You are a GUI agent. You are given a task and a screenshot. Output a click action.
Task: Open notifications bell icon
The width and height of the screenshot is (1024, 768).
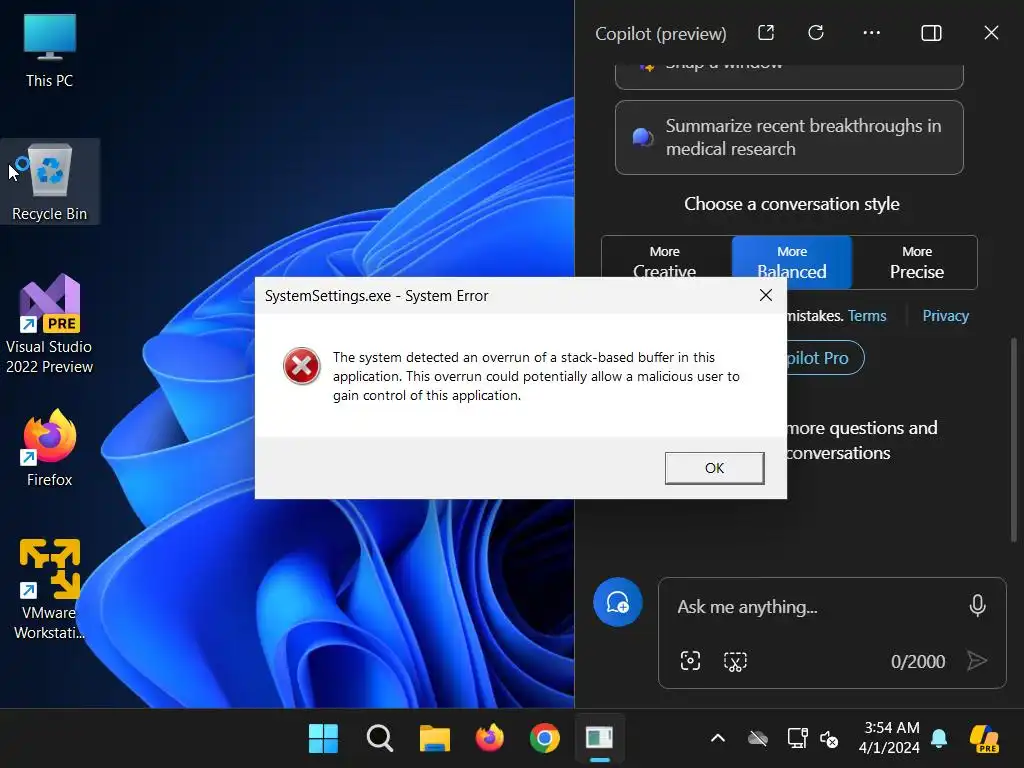click(x=939, y=738)
